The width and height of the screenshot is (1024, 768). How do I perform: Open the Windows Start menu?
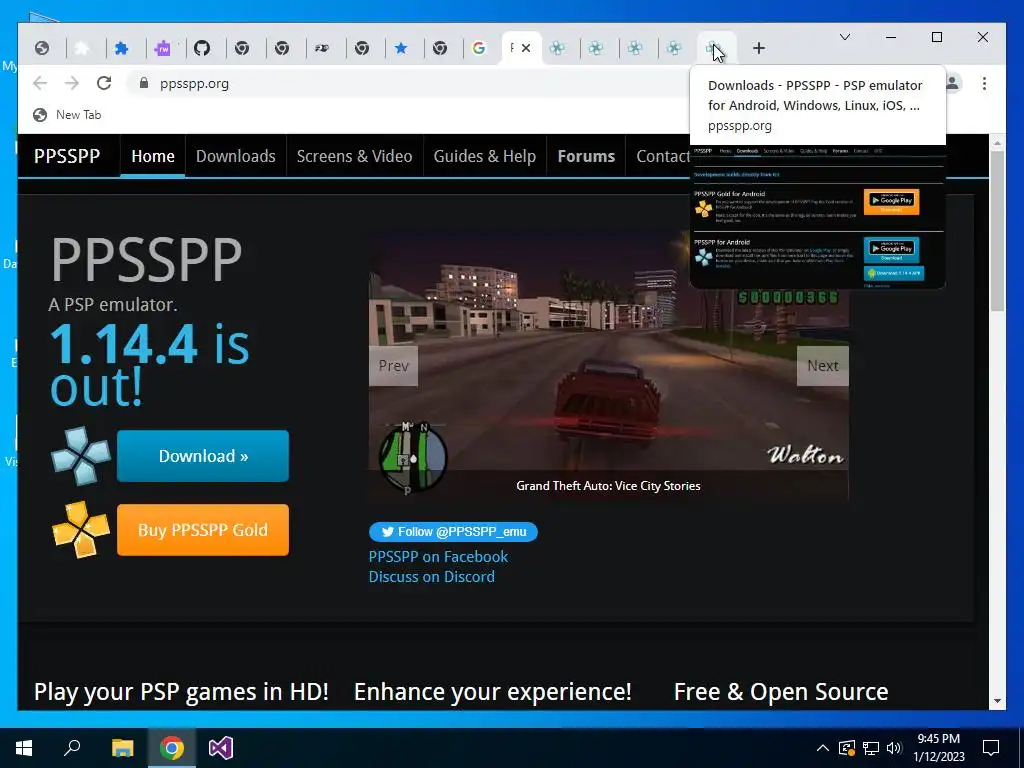24,748
